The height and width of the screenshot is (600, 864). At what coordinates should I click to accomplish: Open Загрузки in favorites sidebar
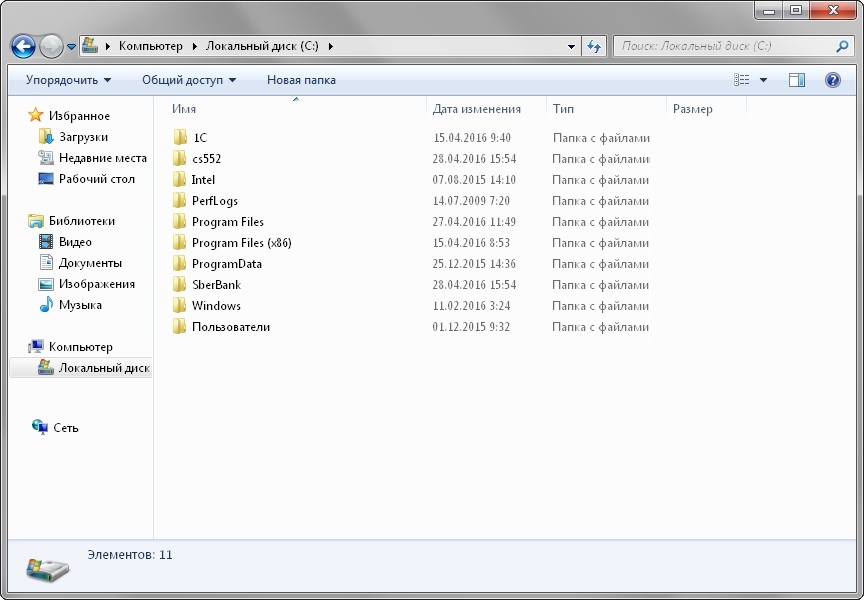(83, 137)
